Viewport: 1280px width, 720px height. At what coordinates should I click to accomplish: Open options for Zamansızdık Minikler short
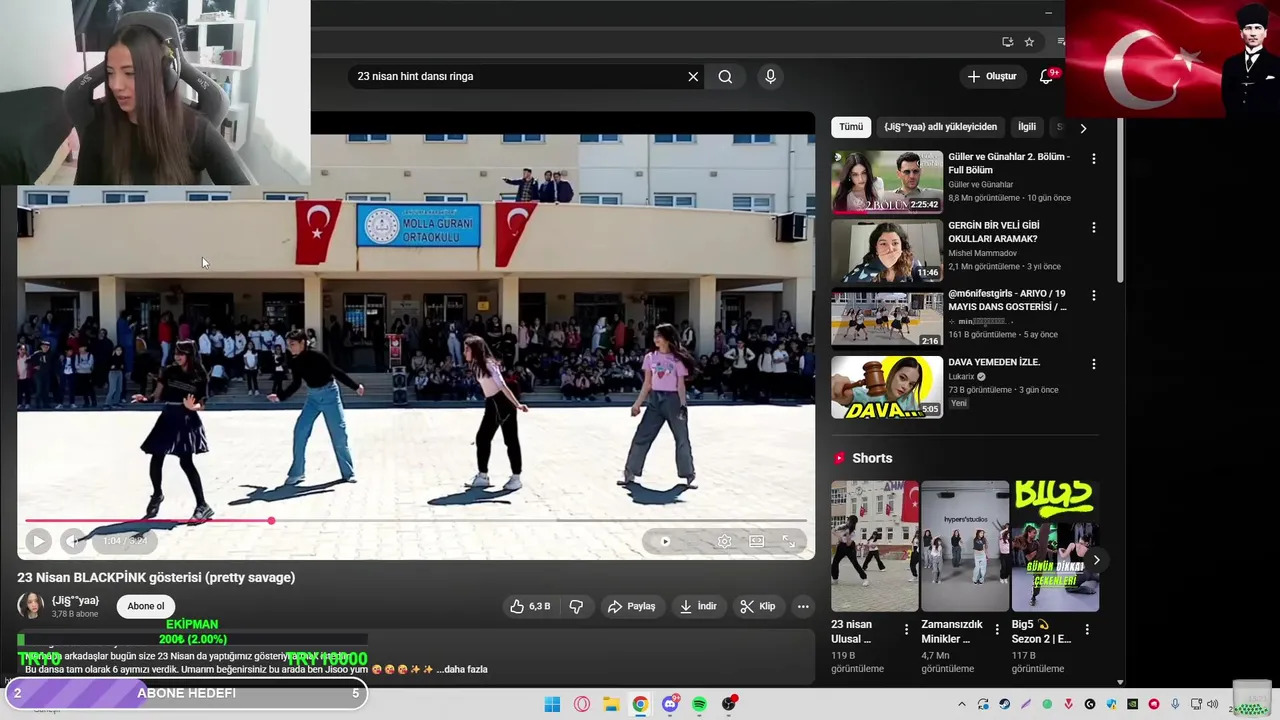coord(996,630)
